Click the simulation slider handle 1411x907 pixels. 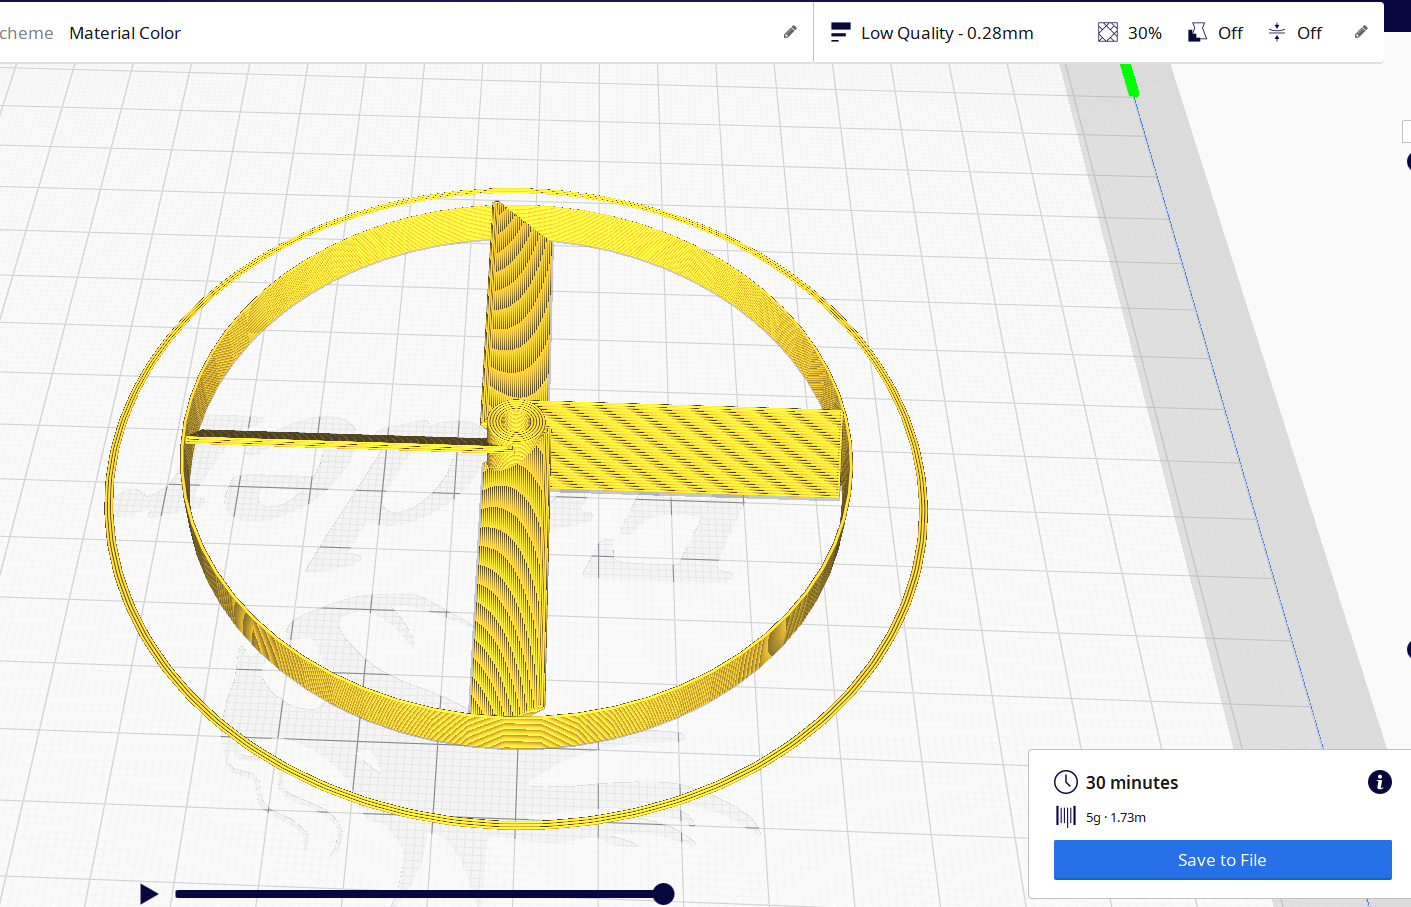click(x=663, y=894)
